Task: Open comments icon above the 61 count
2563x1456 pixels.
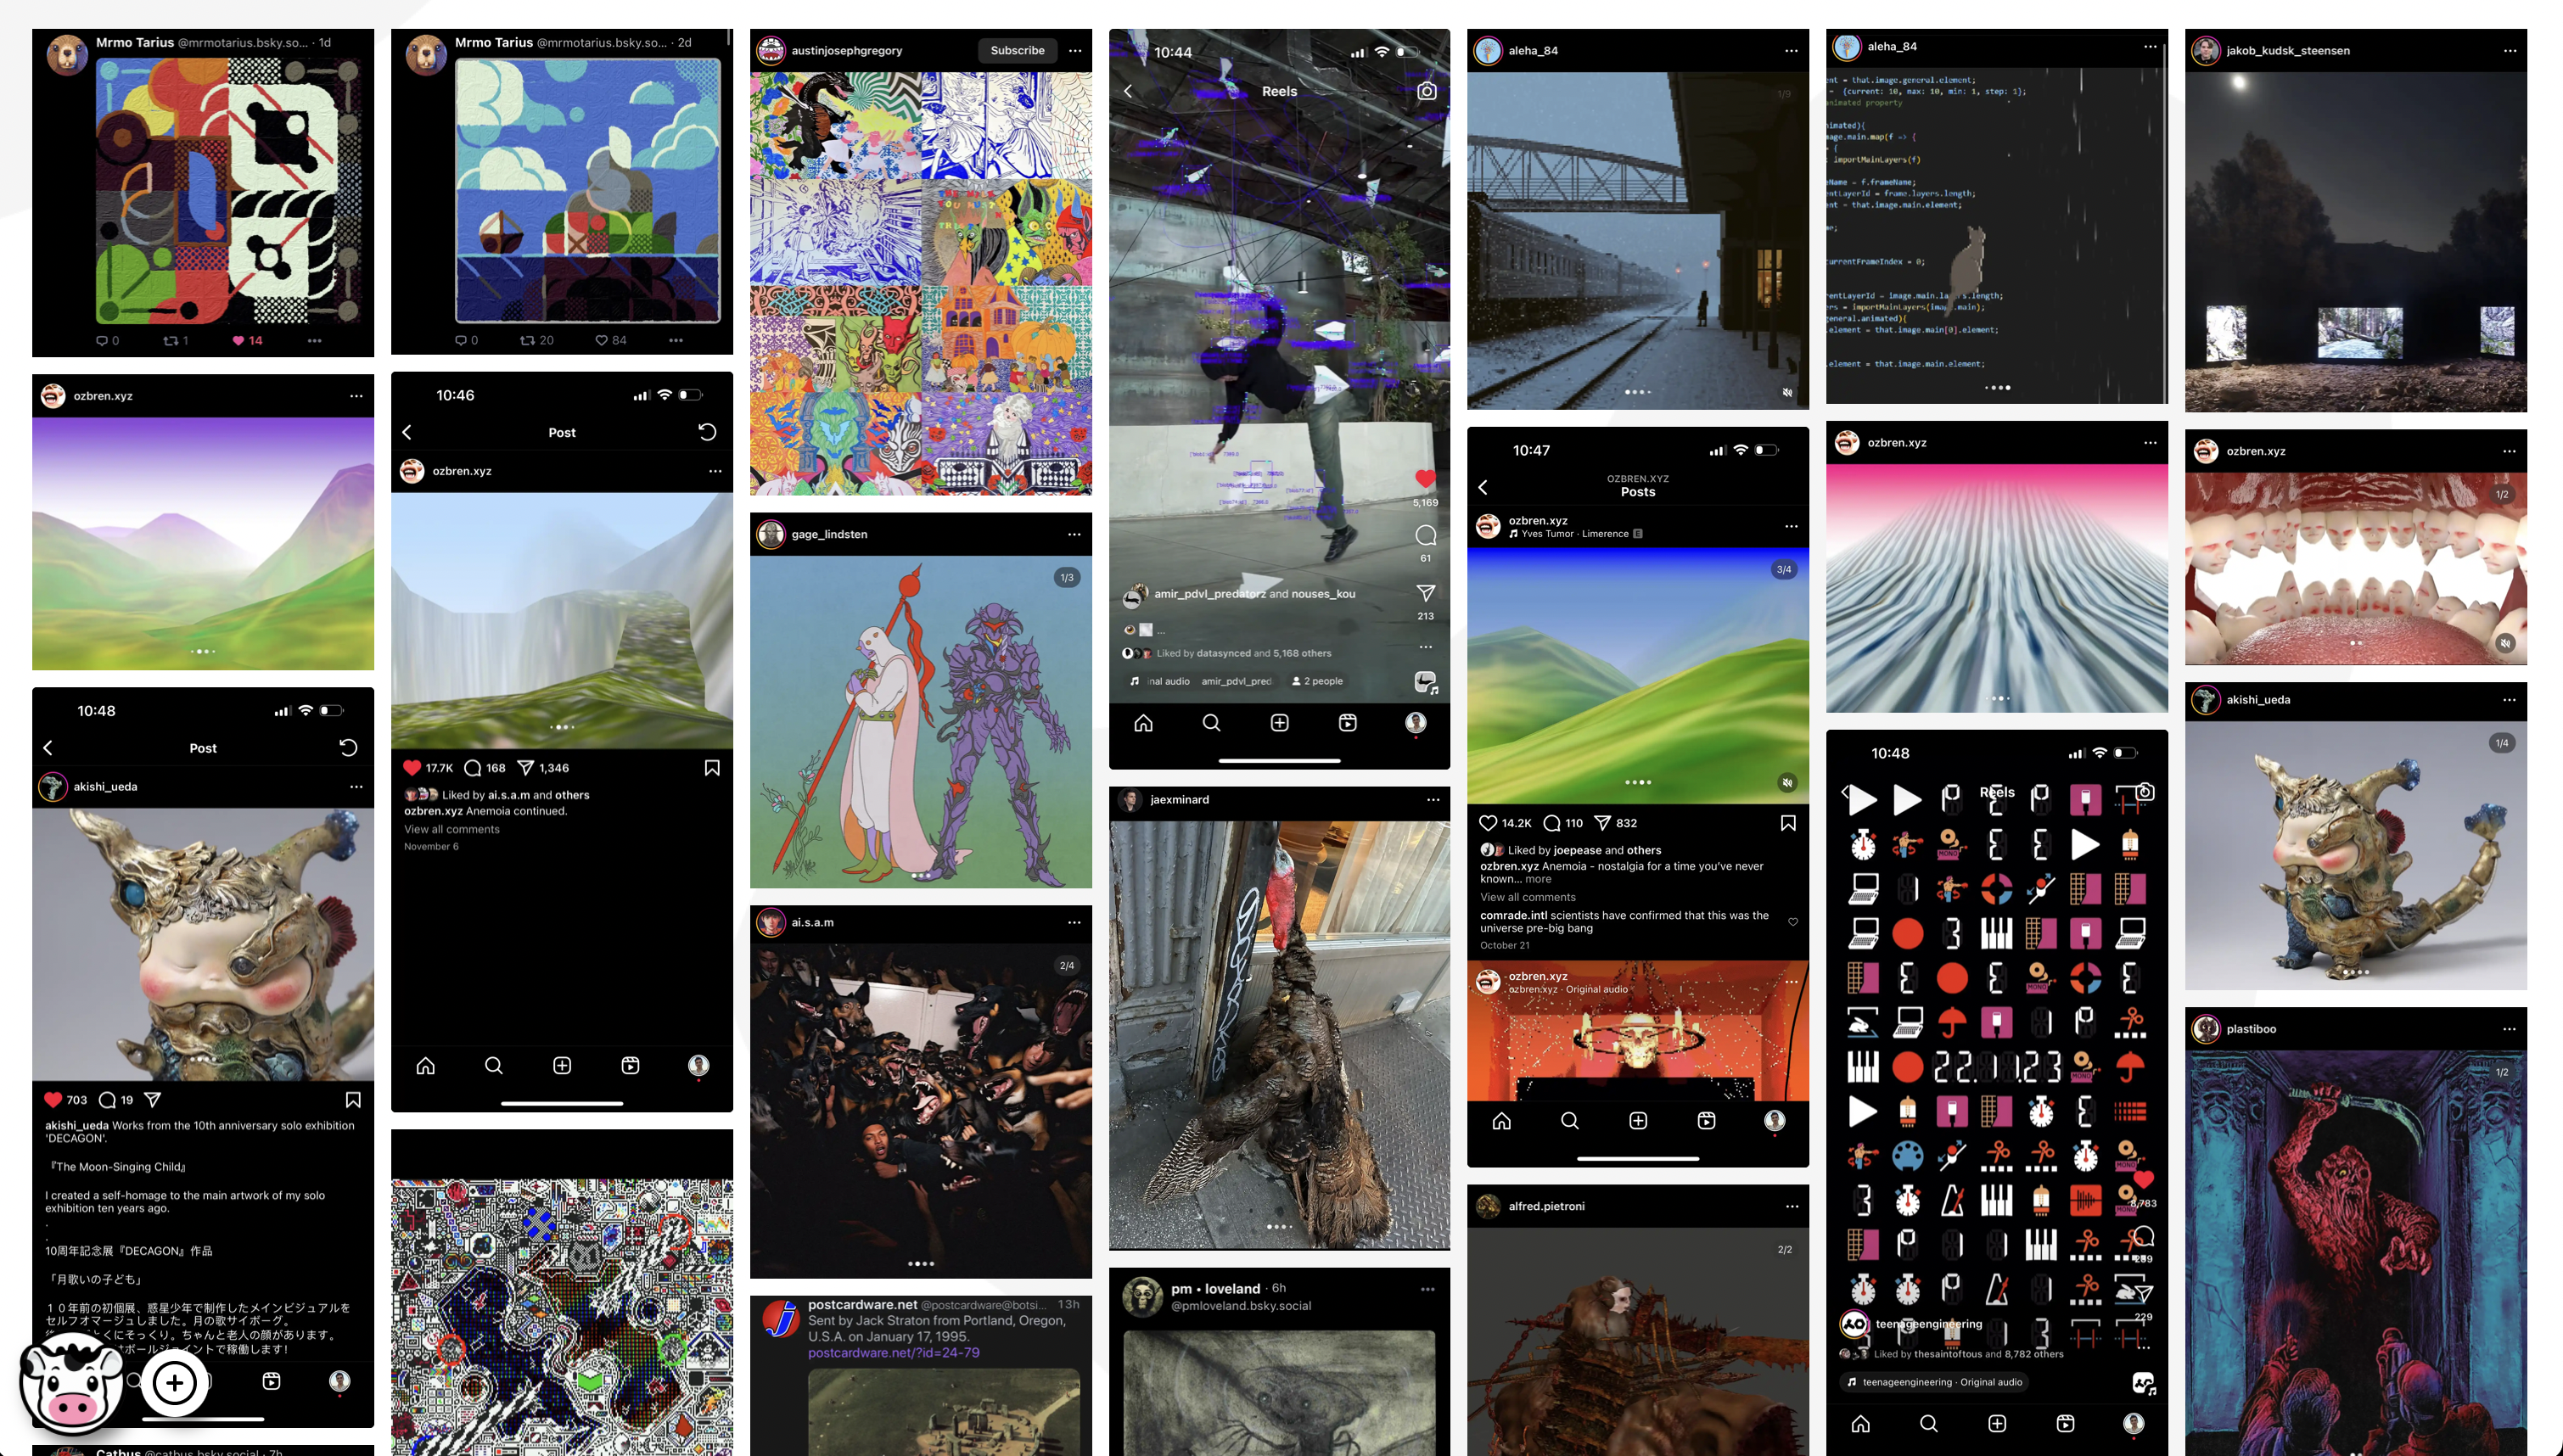Action: (x=1426, y=535)
